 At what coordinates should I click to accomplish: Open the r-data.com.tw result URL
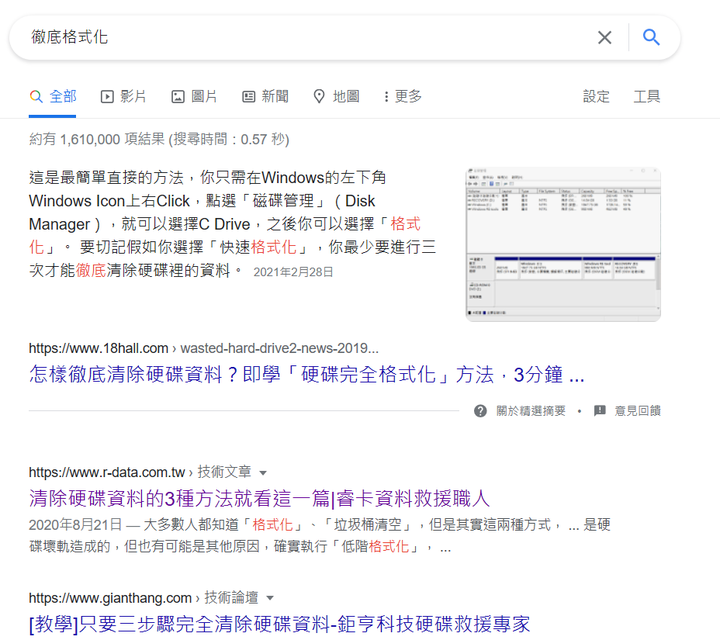[140, 472]
